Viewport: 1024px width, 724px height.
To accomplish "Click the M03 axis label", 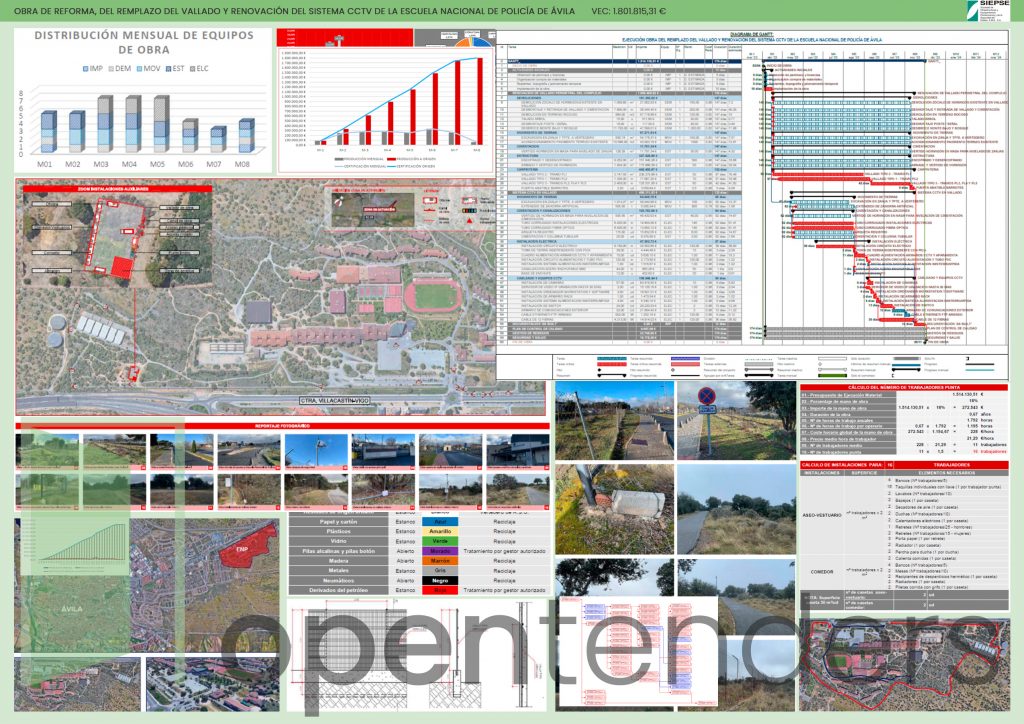I will coord(101,164).
